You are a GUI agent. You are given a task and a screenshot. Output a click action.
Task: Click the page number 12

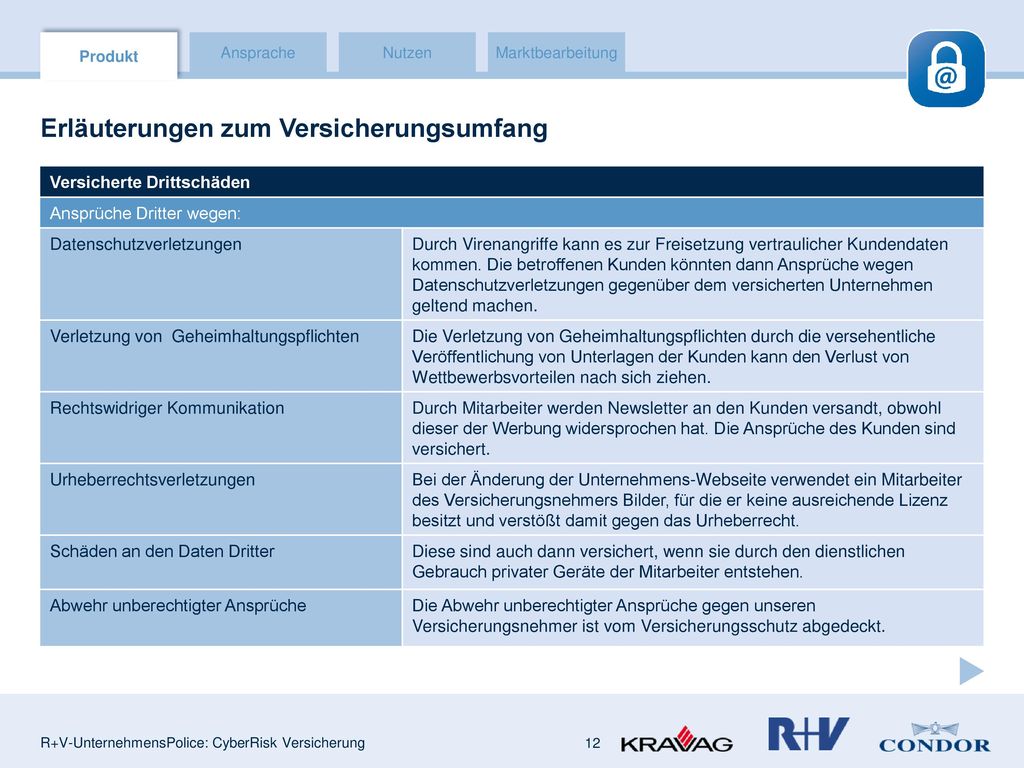[592, 743]
